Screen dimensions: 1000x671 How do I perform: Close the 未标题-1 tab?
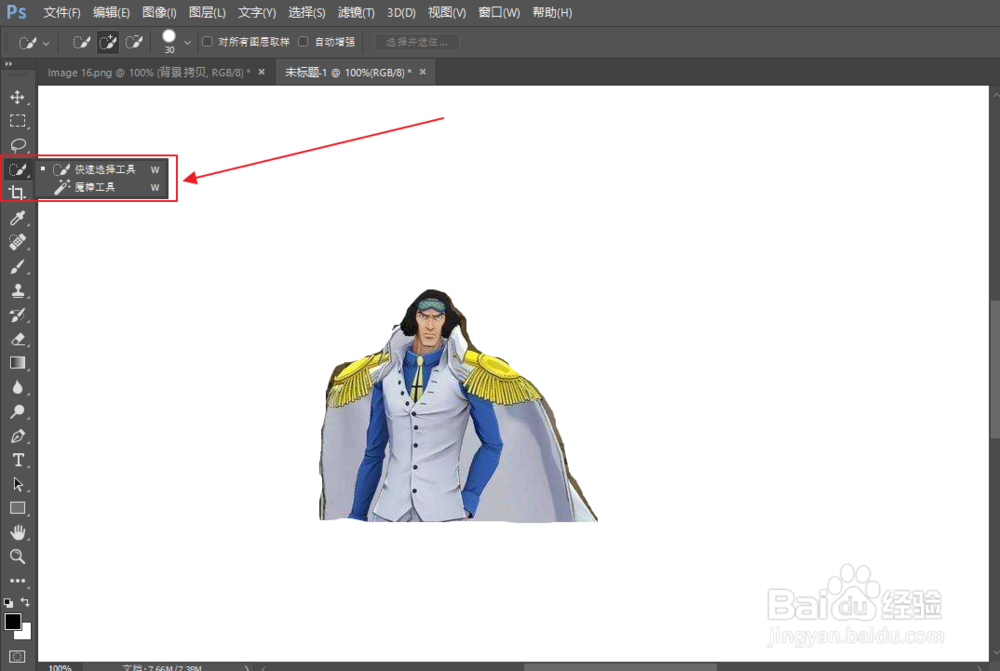pos(422,72)
